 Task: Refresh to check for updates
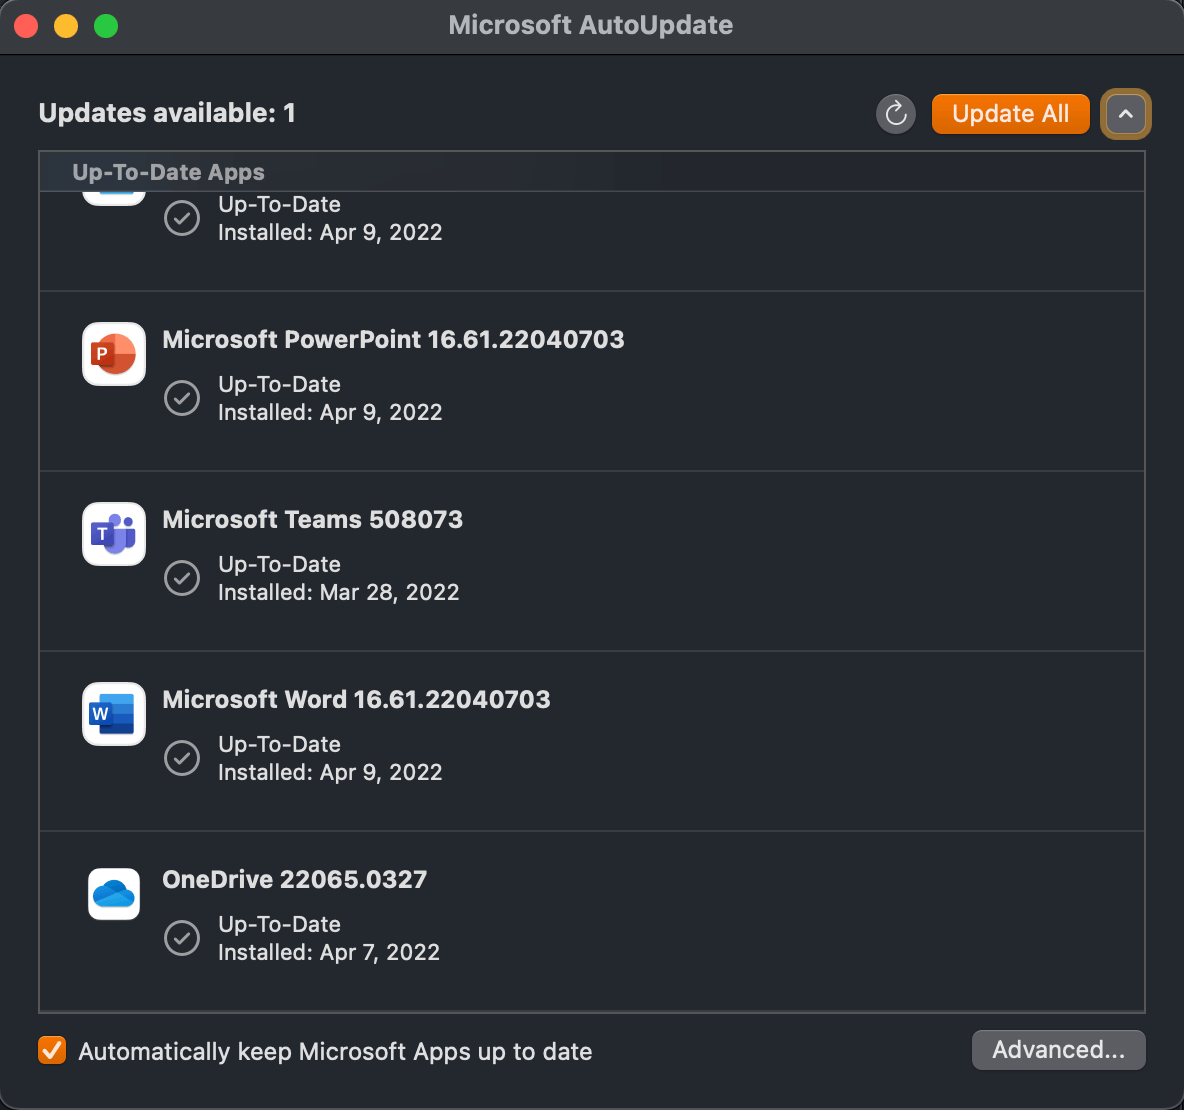(896, 114)
